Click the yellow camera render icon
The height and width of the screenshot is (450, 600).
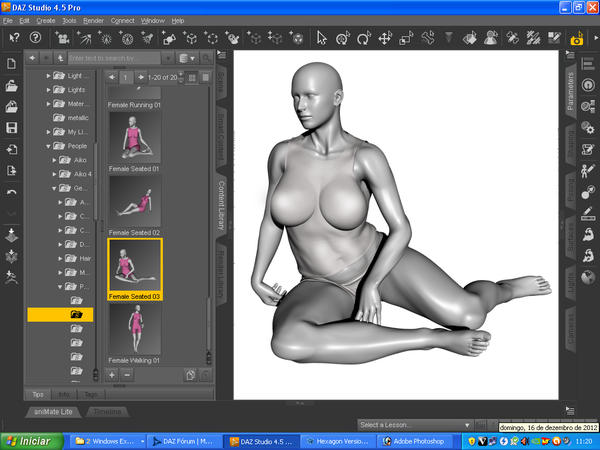(576, 39)
